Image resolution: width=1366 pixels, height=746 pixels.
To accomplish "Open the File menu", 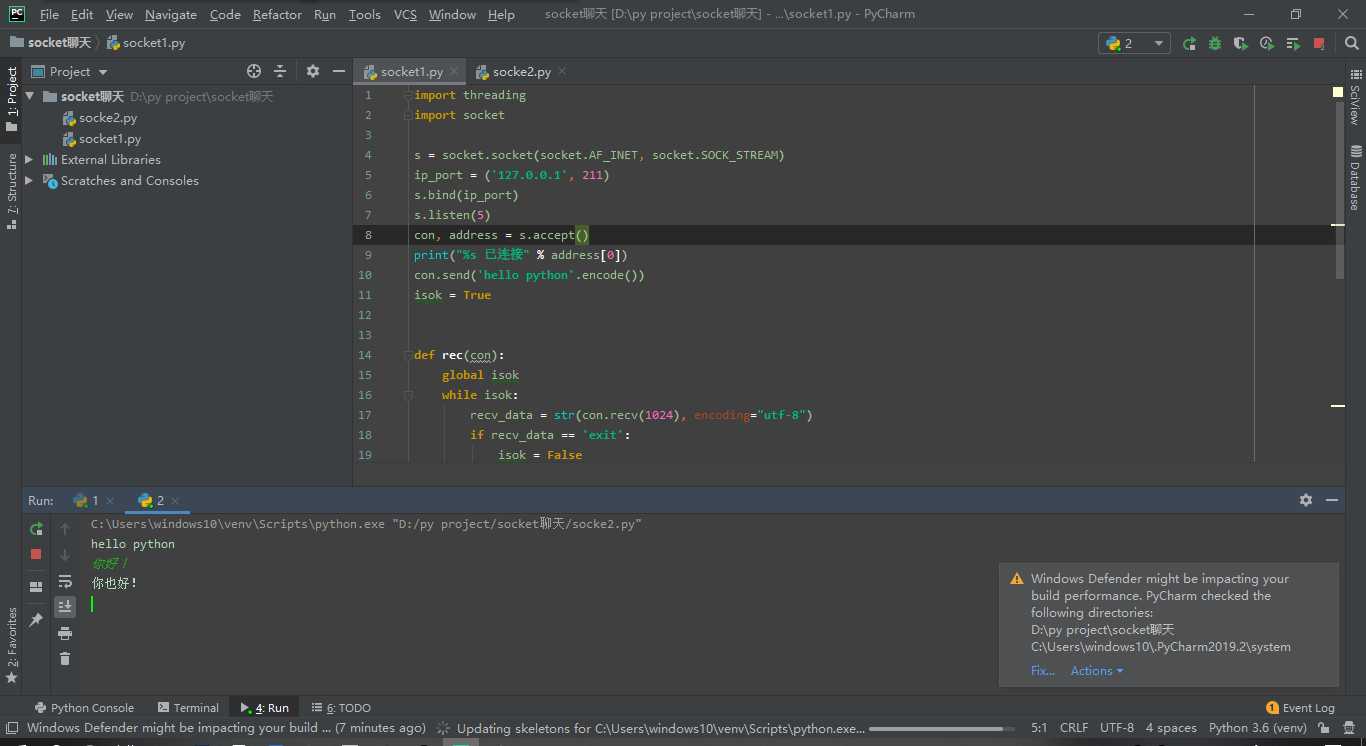I will point(49,14).
